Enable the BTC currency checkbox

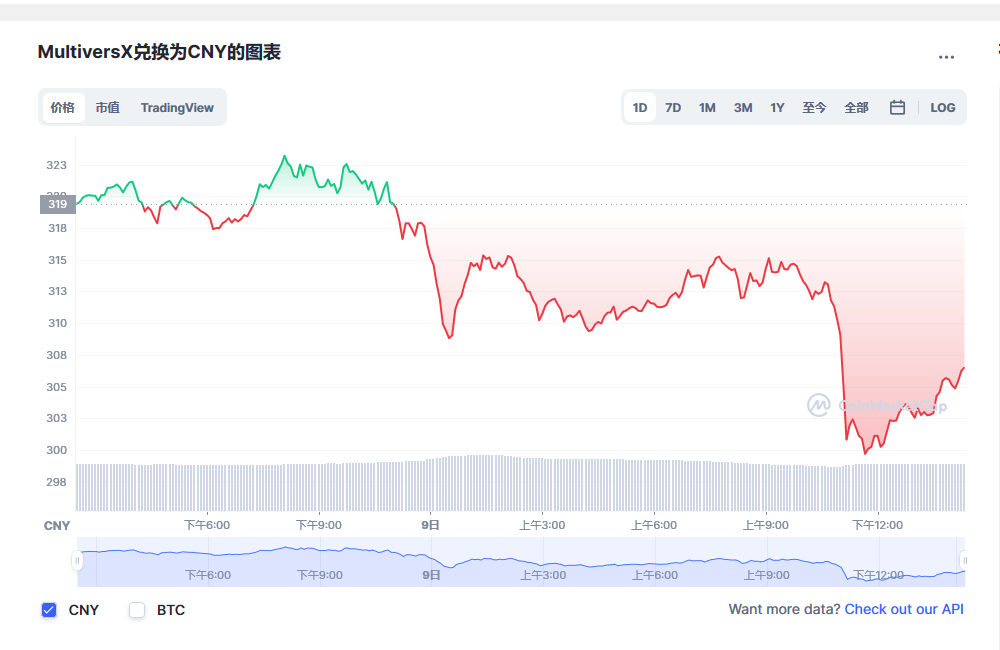pyautogui.click(x=137, y=610)
